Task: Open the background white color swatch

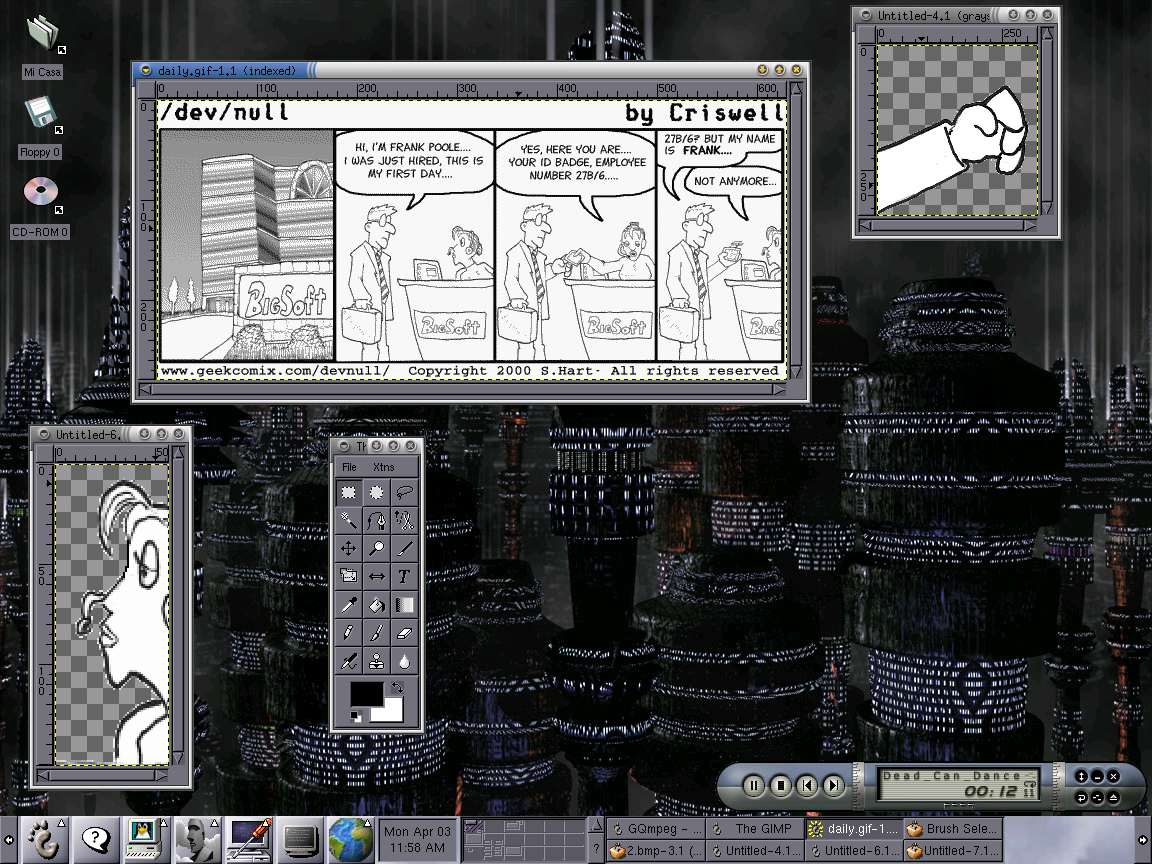Action: pos(392,712)
